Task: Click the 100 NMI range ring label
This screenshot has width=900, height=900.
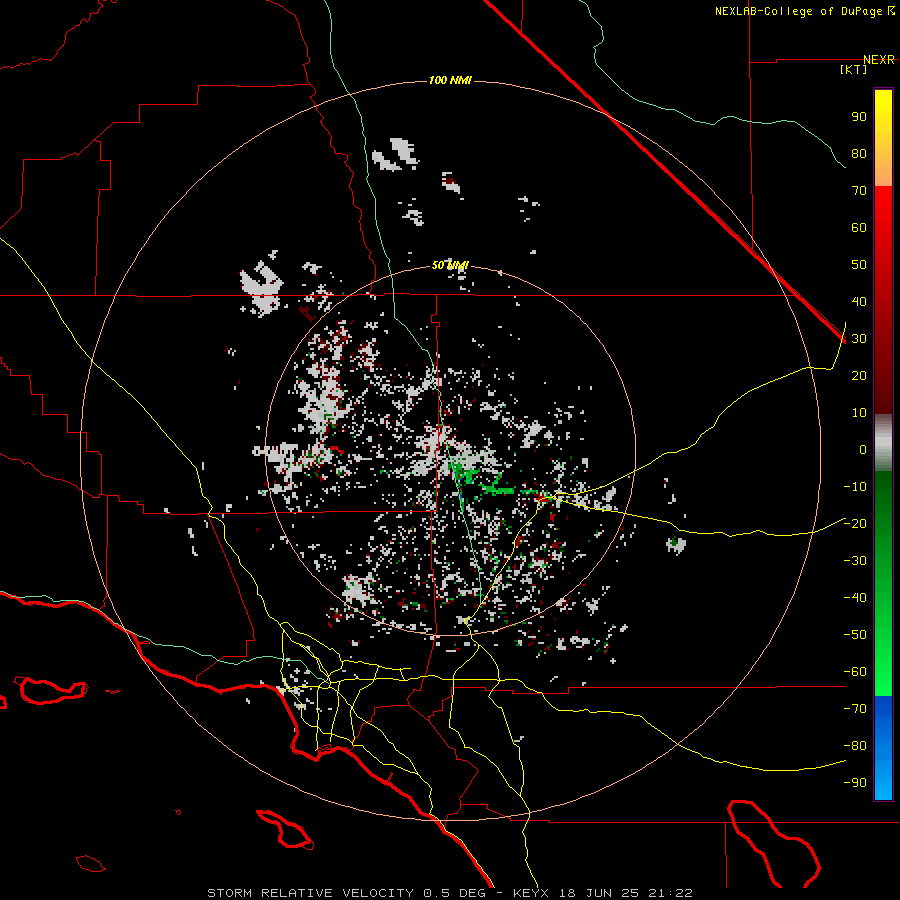Action: [450, 80]
